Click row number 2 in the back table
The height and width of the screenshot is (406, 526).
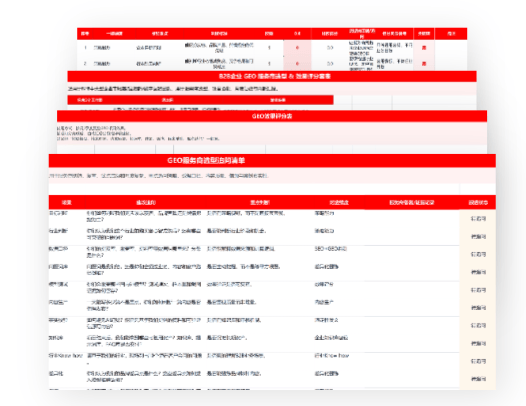coord(85,63)
